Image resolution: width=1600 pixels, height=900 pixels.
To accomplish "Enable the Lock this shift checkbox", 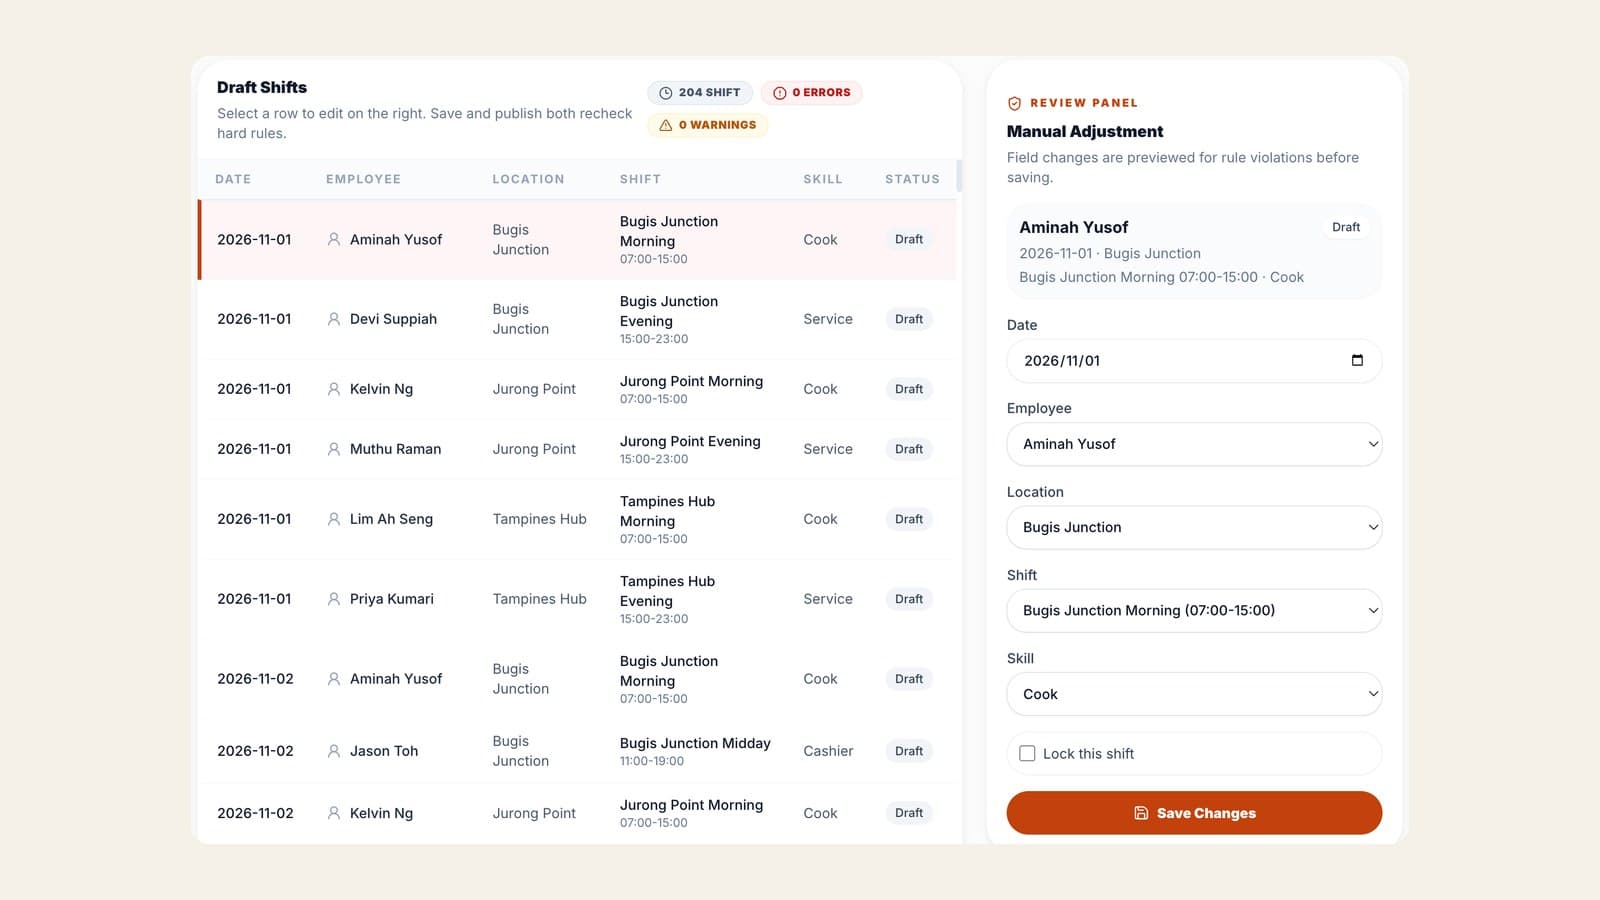I will click(x=1027, y=754).
